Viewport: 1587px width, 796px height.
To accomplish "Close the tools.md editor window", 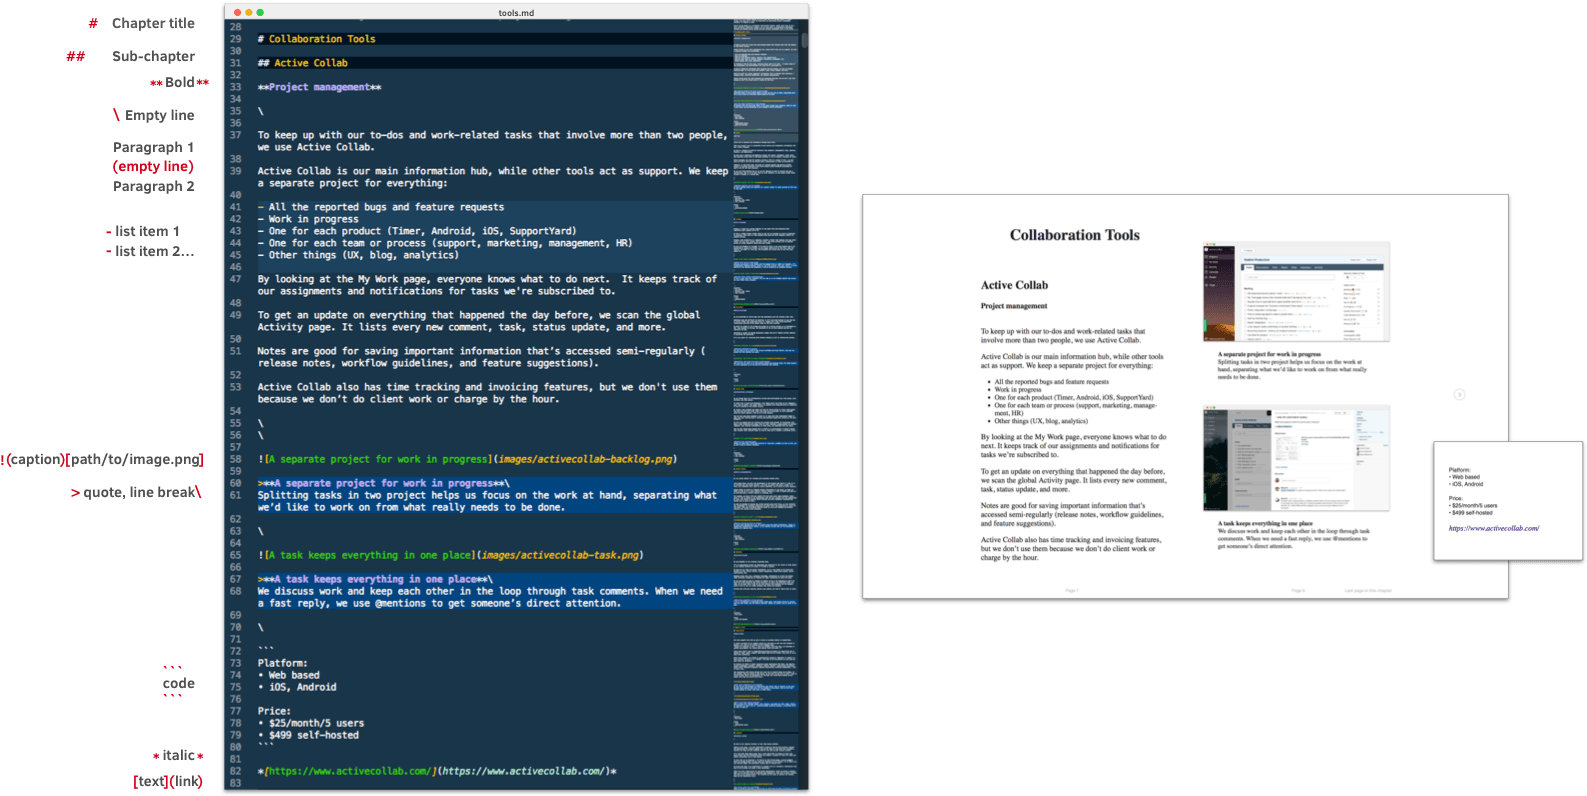I will pos(238,12).
